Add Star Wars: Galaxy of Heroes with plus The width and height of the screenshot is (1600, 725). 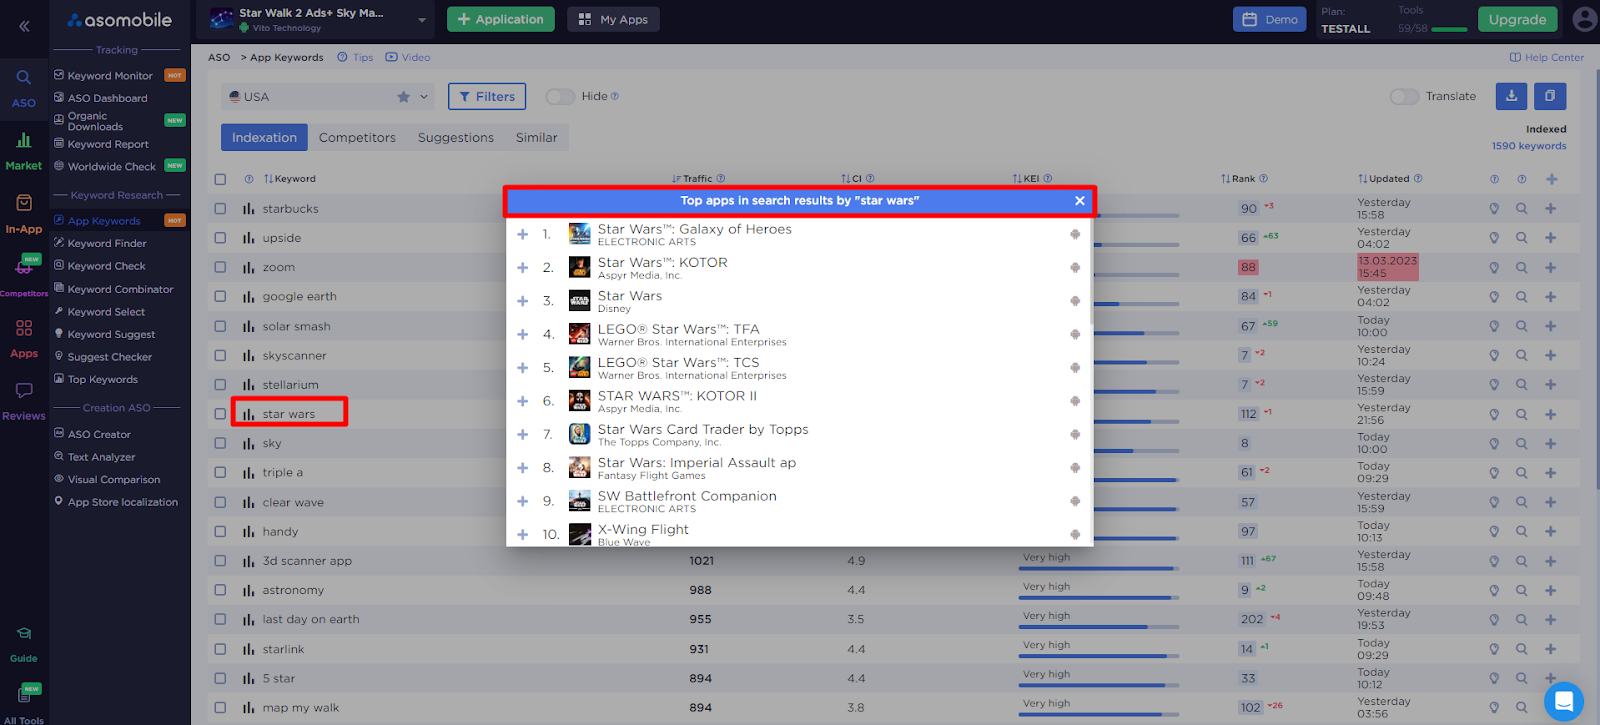pyautogui.click(x=522, y=234)
